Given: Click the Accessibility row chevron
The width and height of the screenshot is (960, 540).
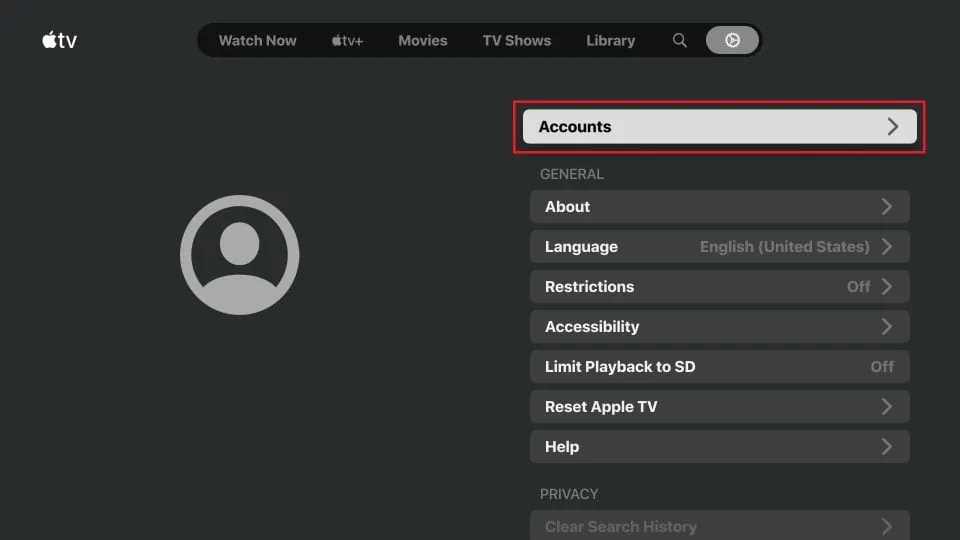Looking at the screenshot, I should (887, 326).
